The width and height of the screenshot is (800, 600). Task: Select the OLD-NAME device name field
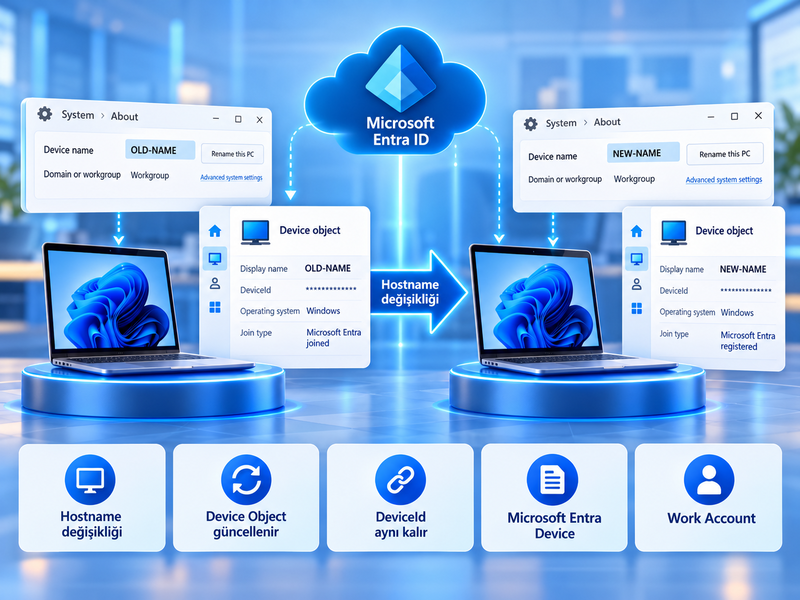160,150
